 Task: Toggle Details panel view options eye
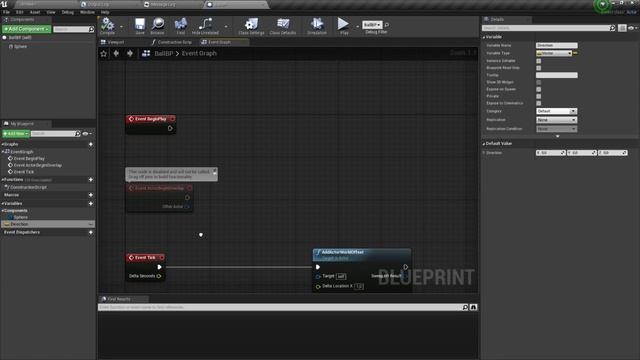point(632,28)
